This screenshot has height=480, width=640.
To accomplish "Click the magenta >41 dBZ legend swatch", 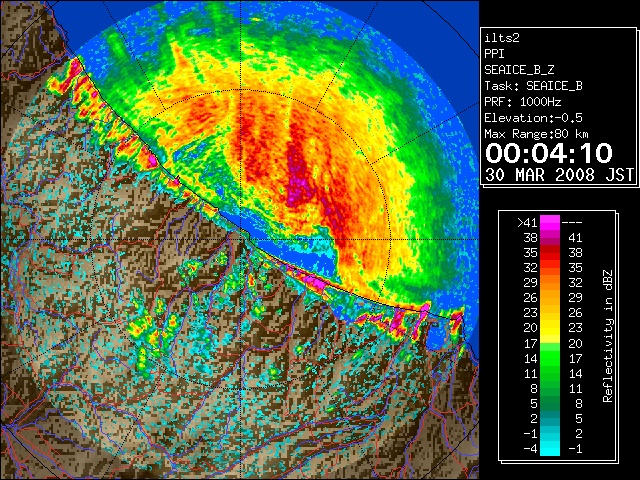I will pos(550,222).
